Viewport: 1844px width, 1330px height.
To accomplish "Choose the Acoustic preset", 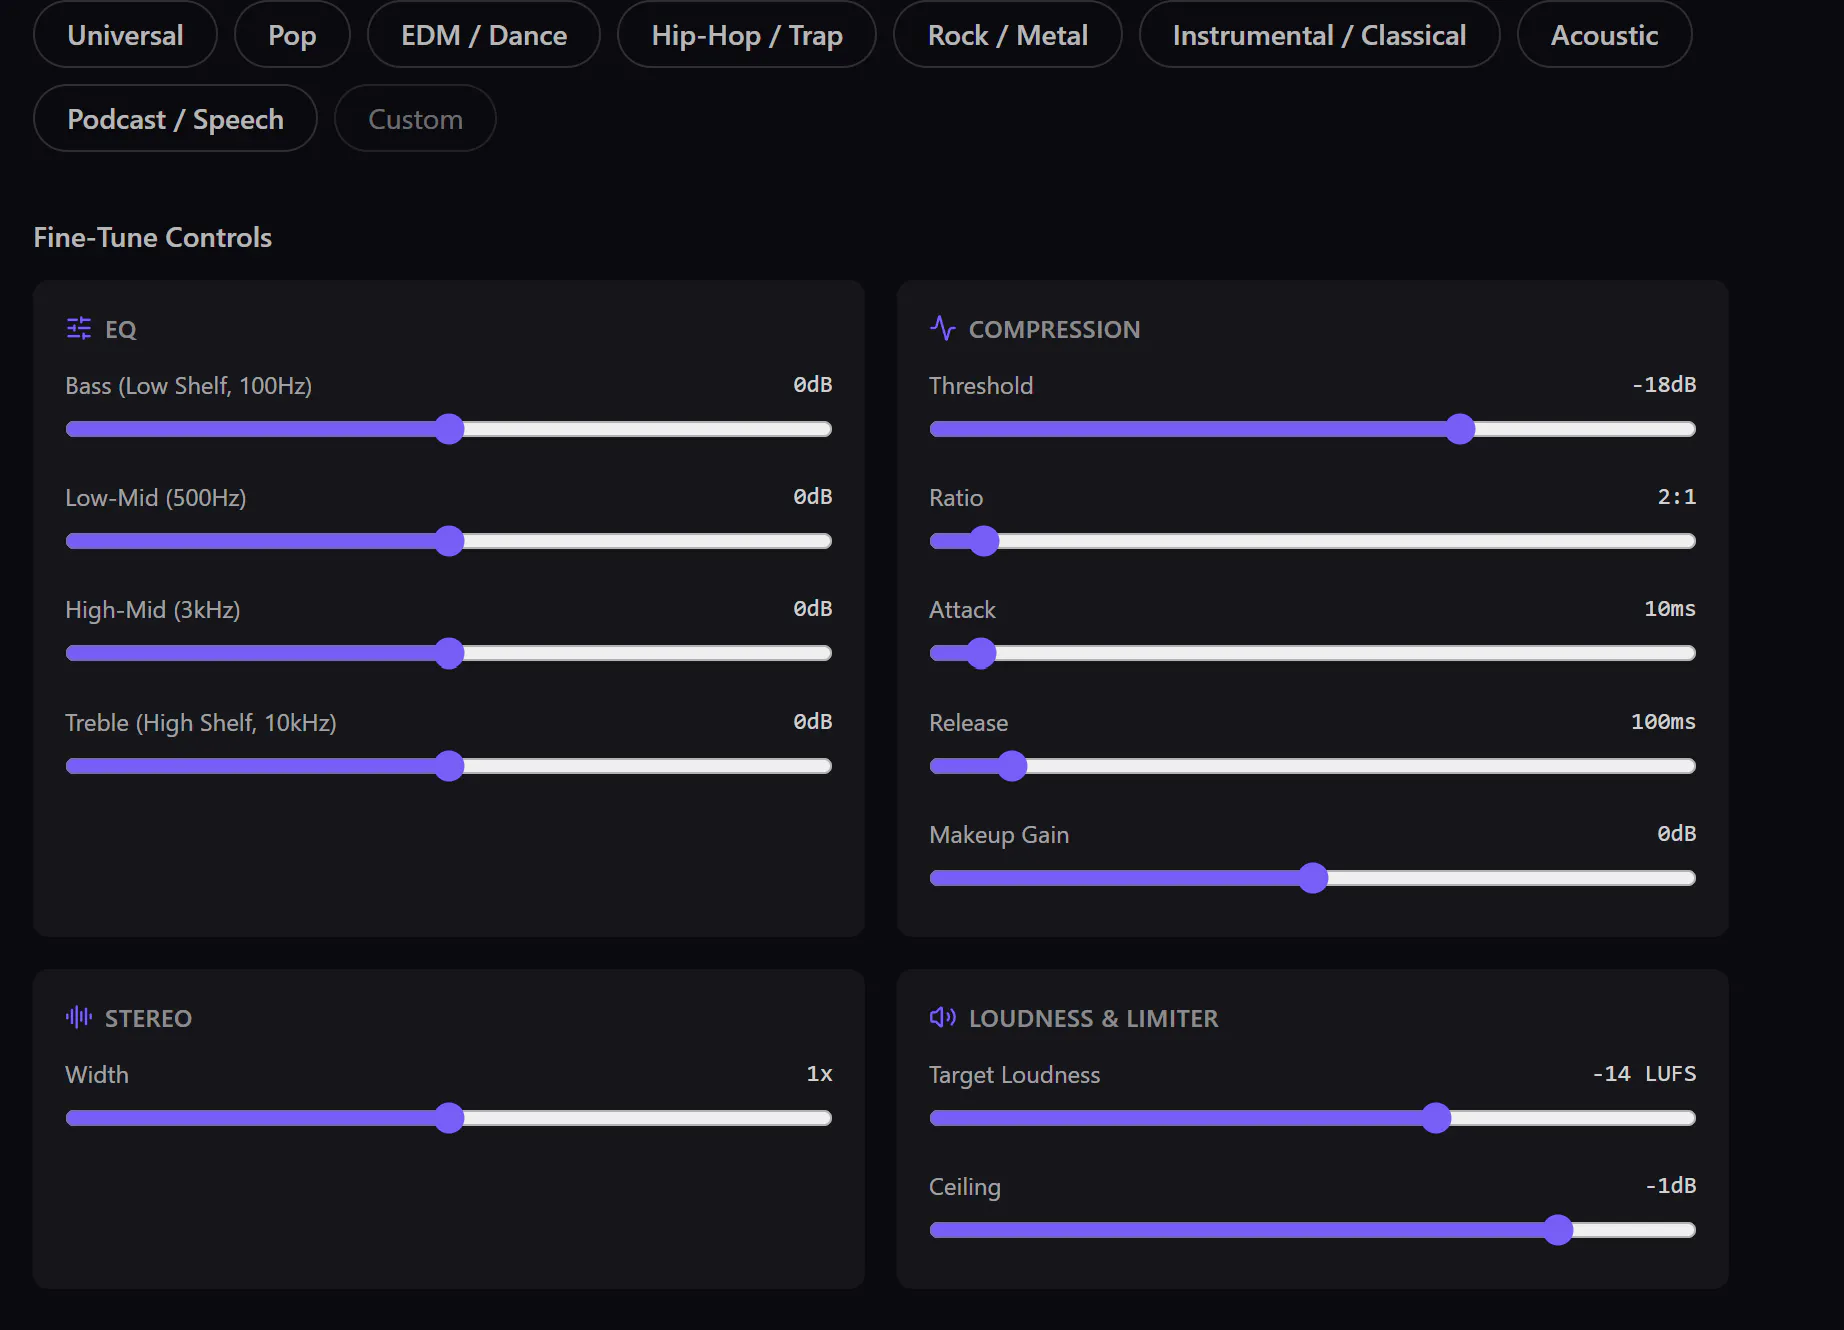I will [x=1604, y=35].
